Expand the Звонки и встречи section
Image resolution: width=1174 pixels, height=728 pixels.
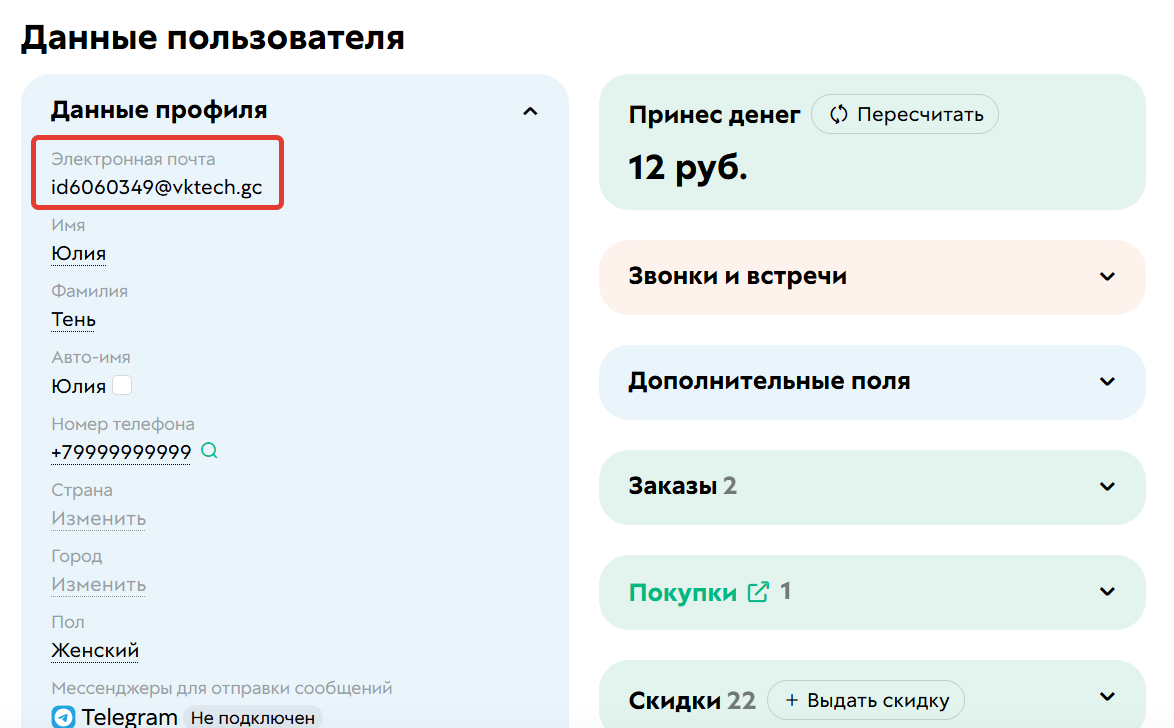tap(1107, 276)
